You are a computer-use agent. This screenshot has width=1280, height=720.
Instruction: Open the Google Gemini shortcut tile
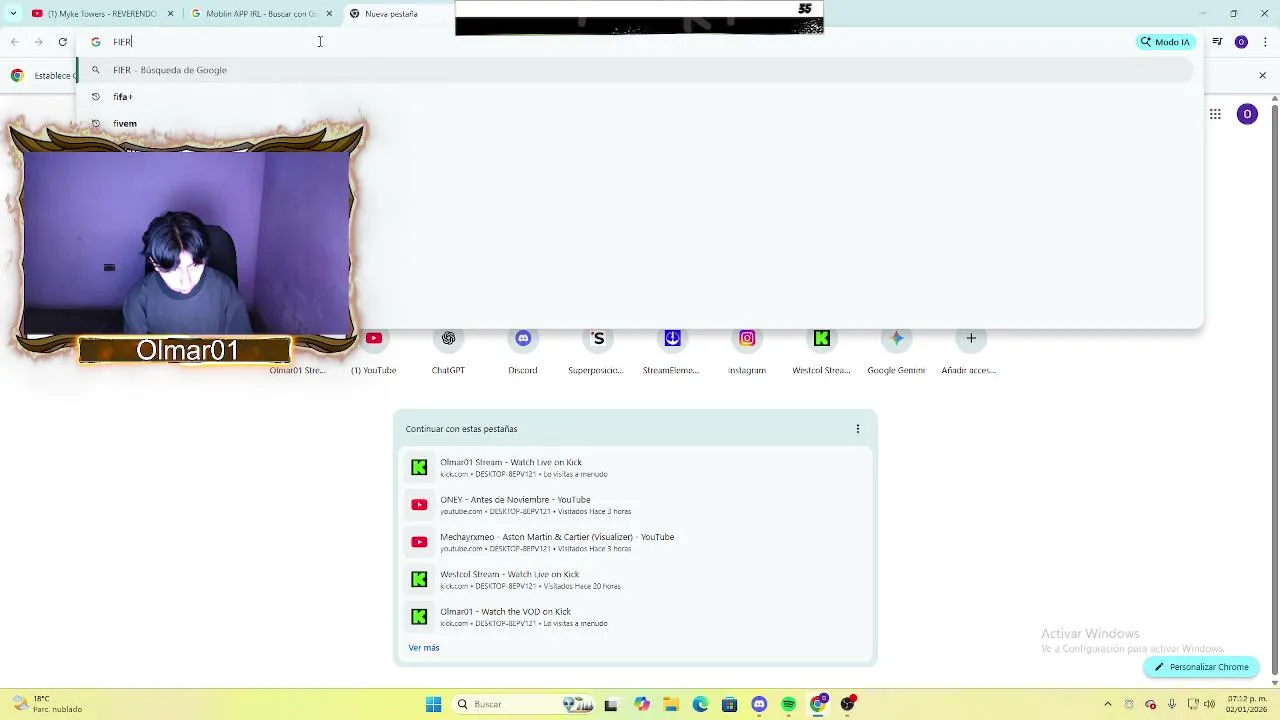coord(896,350)
